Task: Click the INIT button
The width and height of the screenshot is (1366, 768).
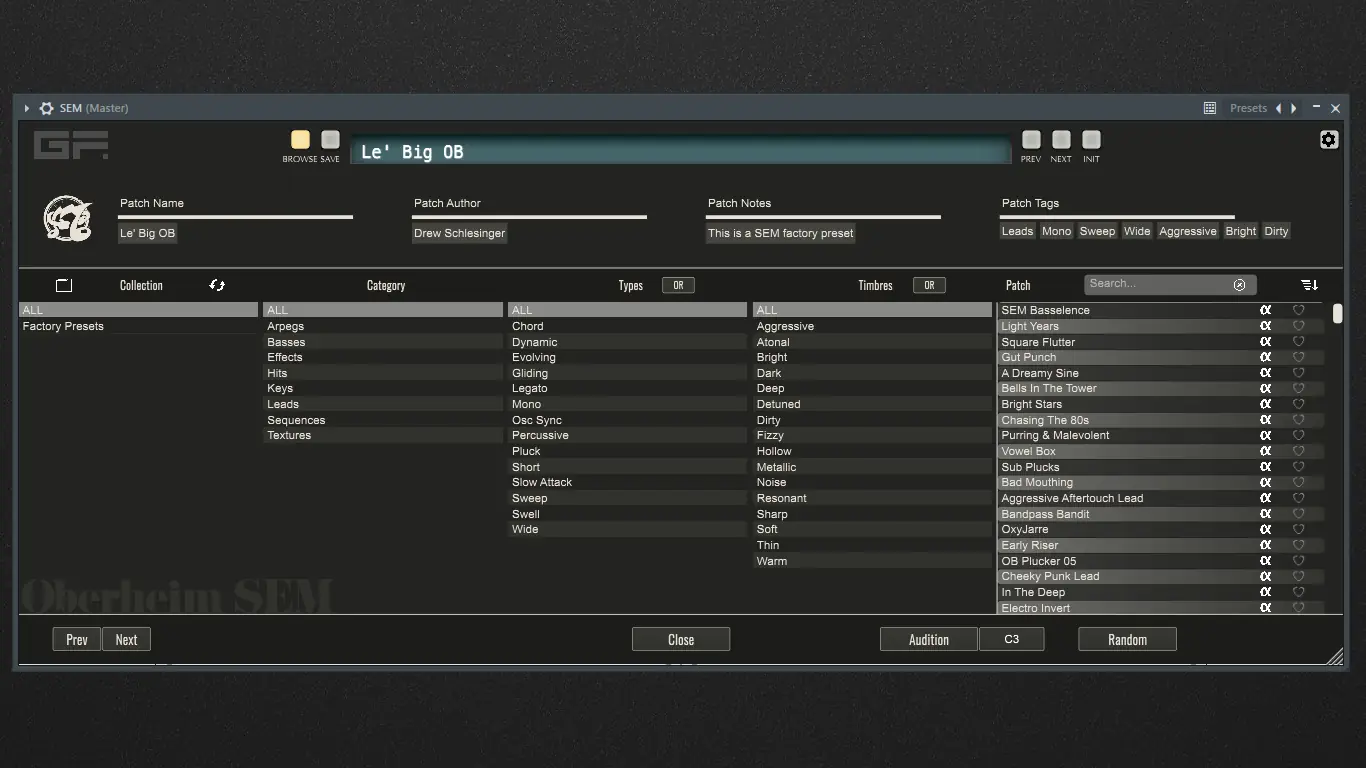Action: point(1091,140)
